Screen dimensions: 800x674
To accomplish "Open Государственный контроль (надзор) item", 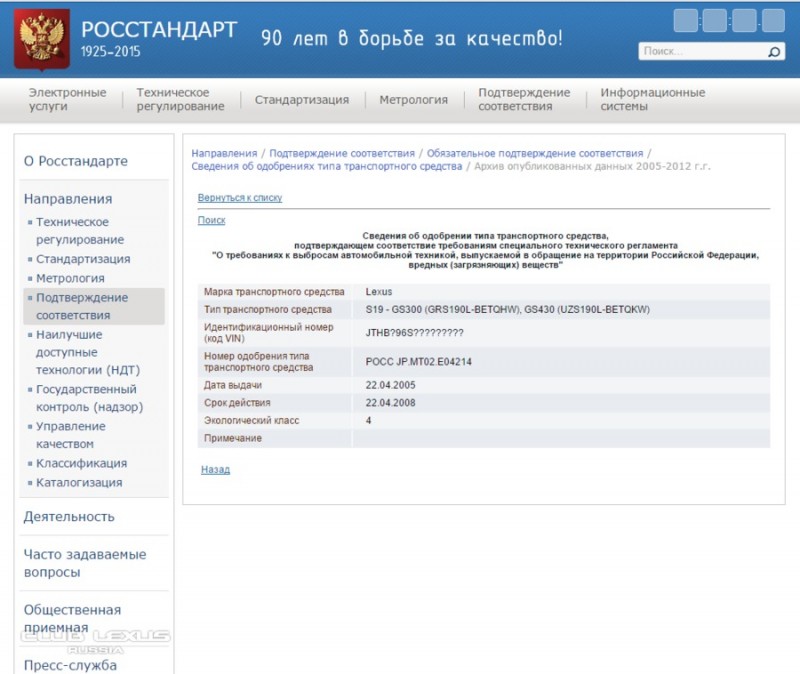I will (x=89, y=398).
